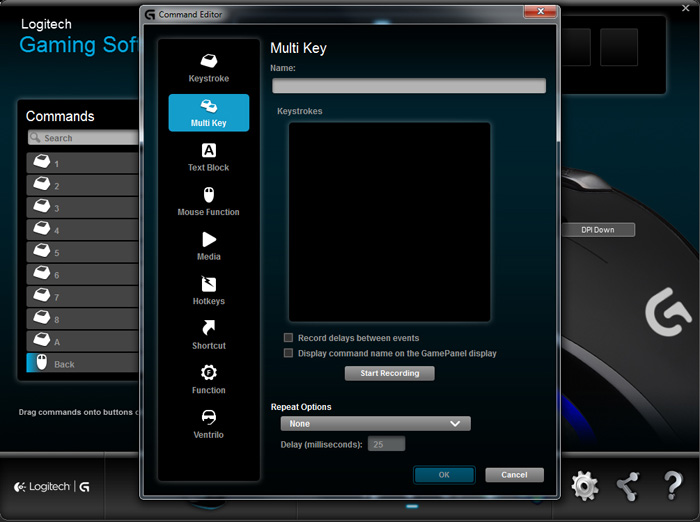Select command 1 in Commands list
The height and width of the screenshot is (522, 700).
83,163
